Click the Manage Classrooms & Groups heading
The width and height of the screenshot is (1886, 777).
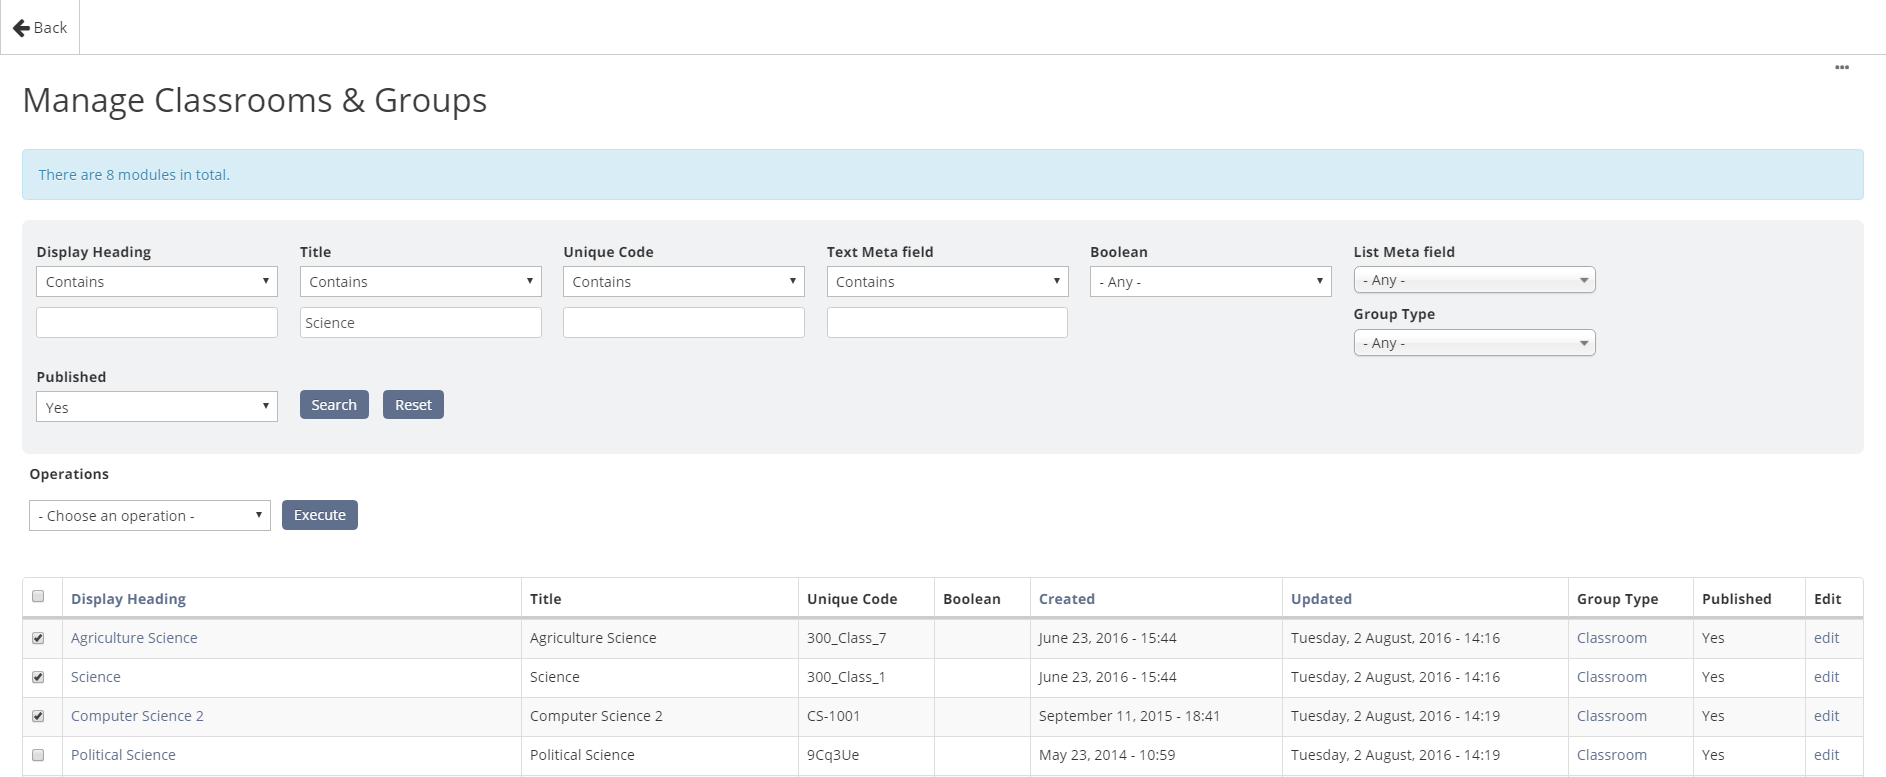[255, 100]
